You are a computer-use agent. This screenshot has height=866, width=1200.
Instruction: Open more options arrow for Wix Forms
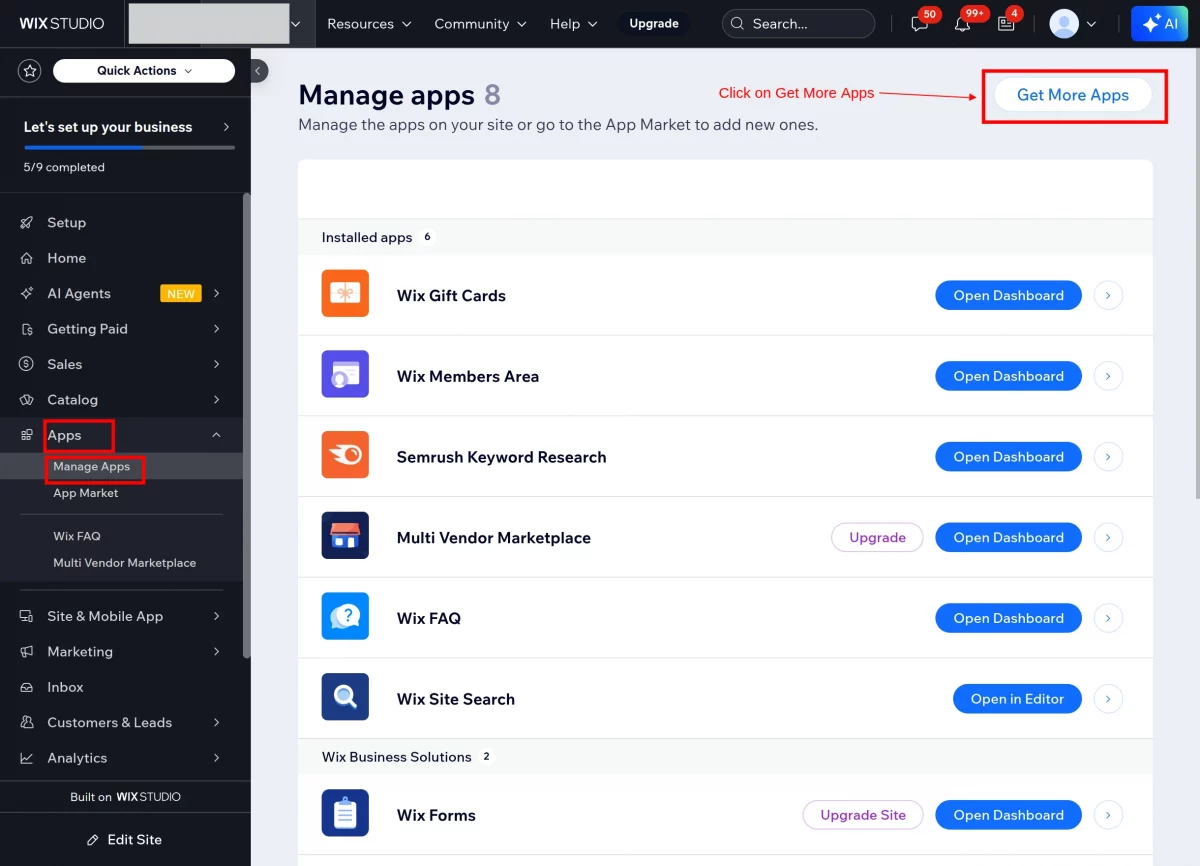(x=1108, y=815)
